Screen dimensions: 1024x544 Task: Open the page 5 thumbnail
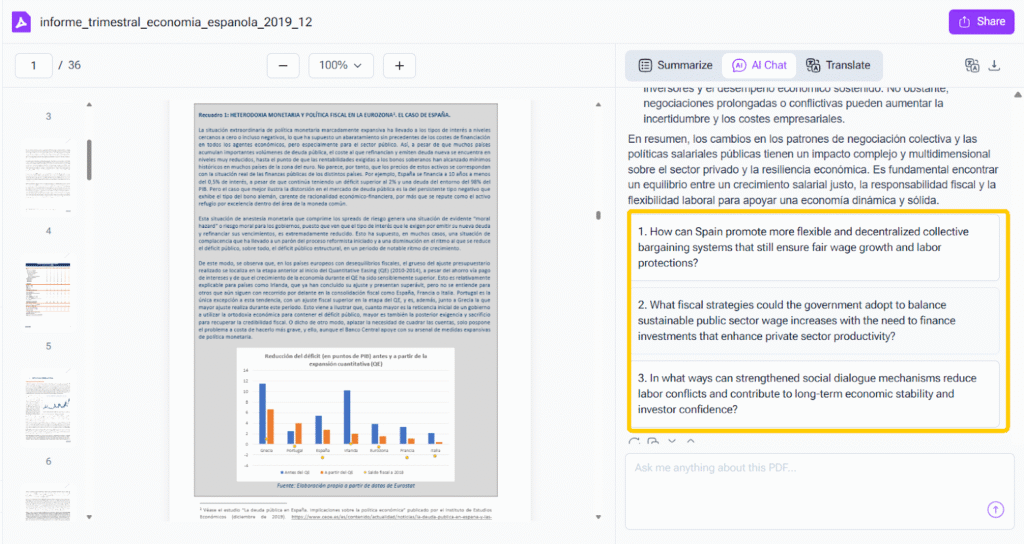[x=48, y=295]
